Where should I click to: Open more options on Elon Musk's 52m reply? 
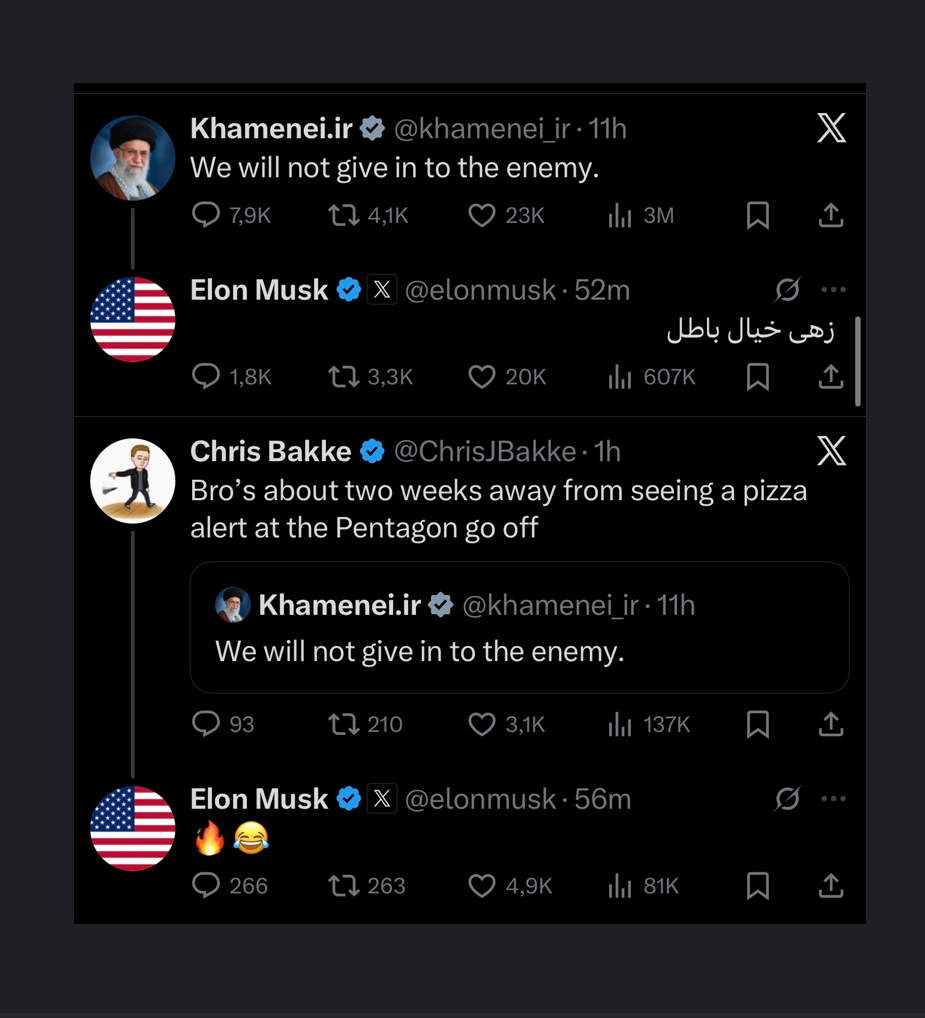pos(833,290)
